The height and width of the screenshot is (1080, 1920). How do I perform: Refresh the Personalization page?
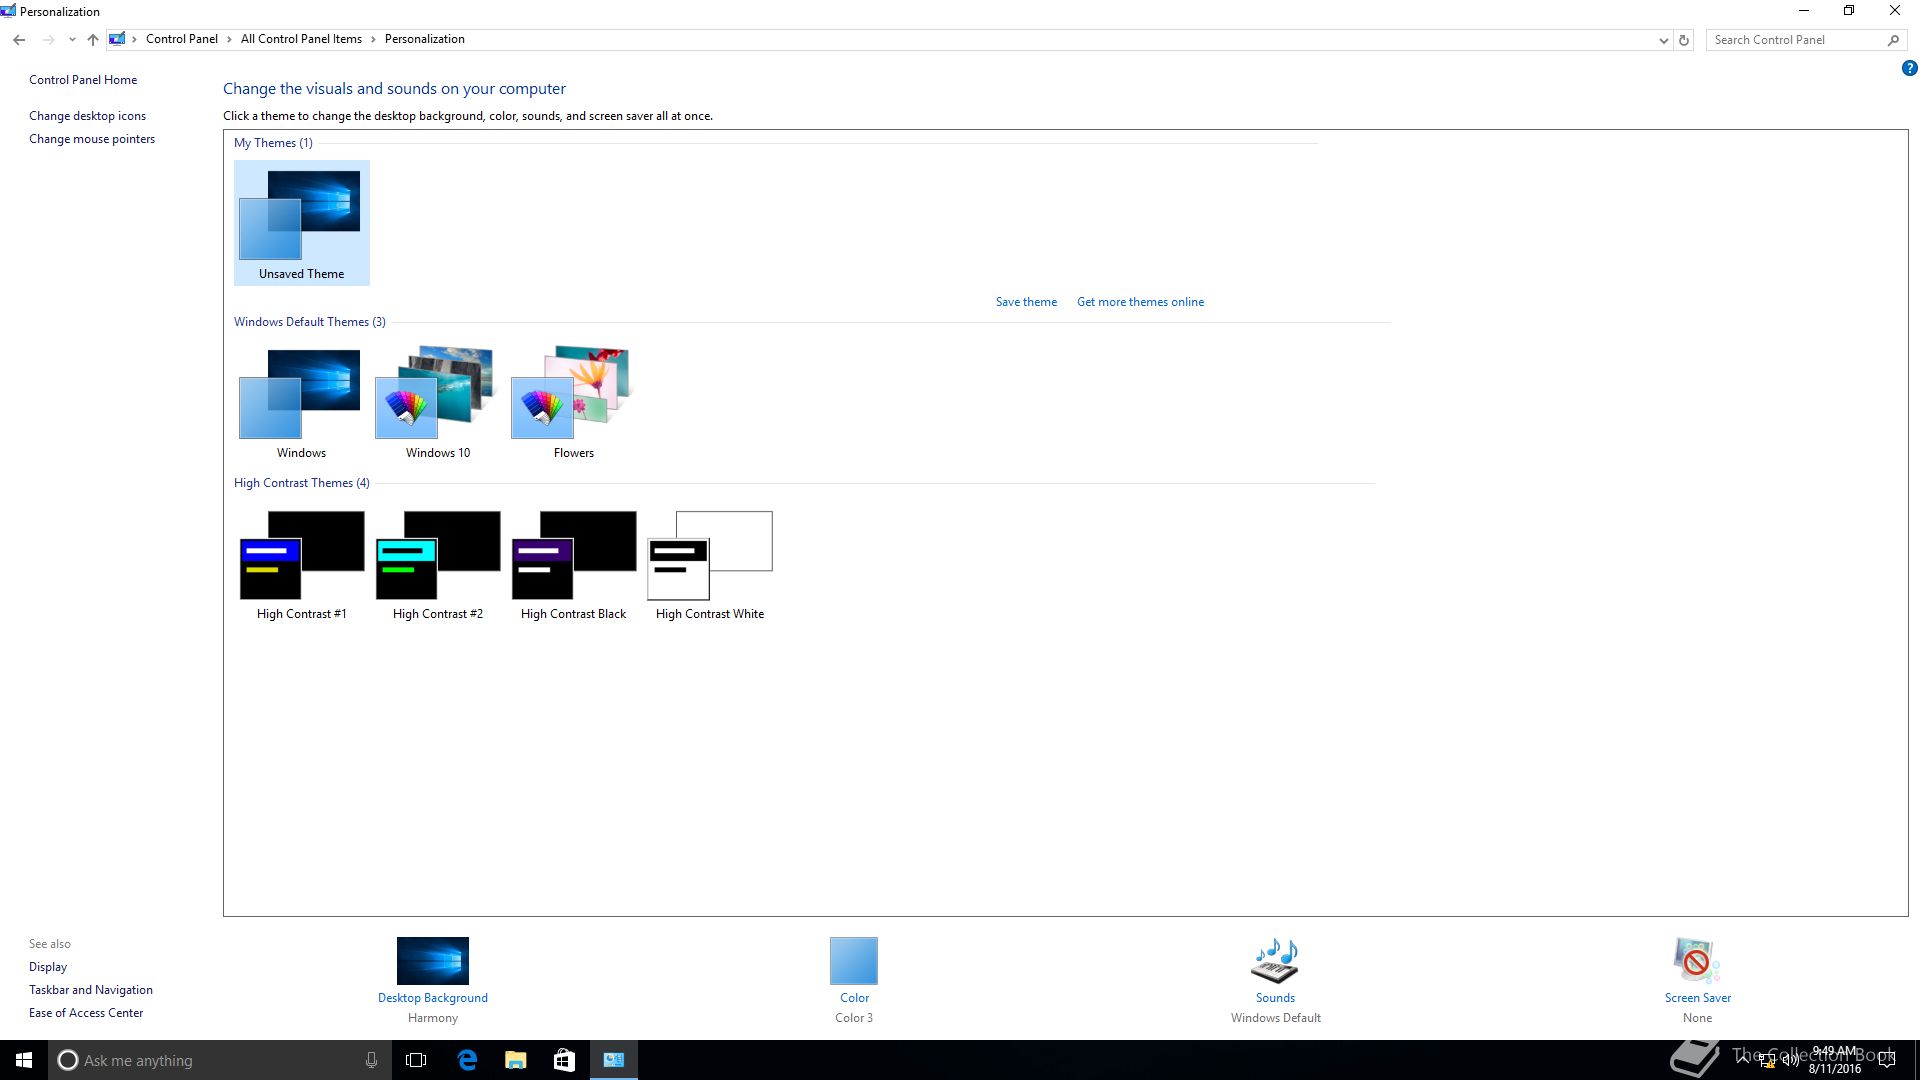(1684, 40)
